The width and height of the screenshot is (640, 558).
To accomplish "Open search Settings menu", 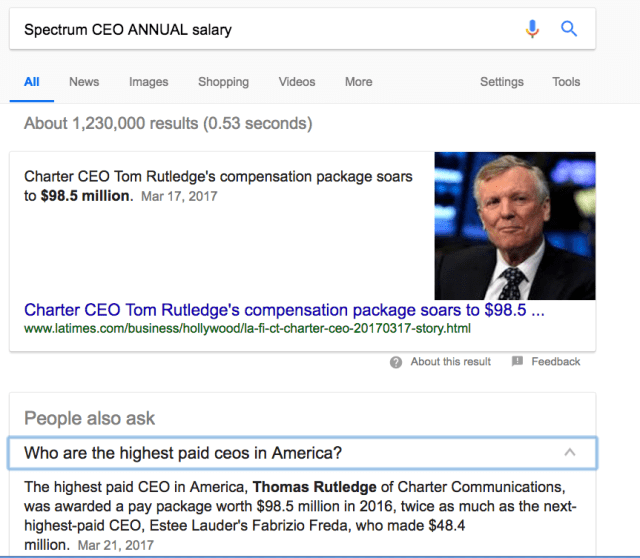I will point(502,82).
